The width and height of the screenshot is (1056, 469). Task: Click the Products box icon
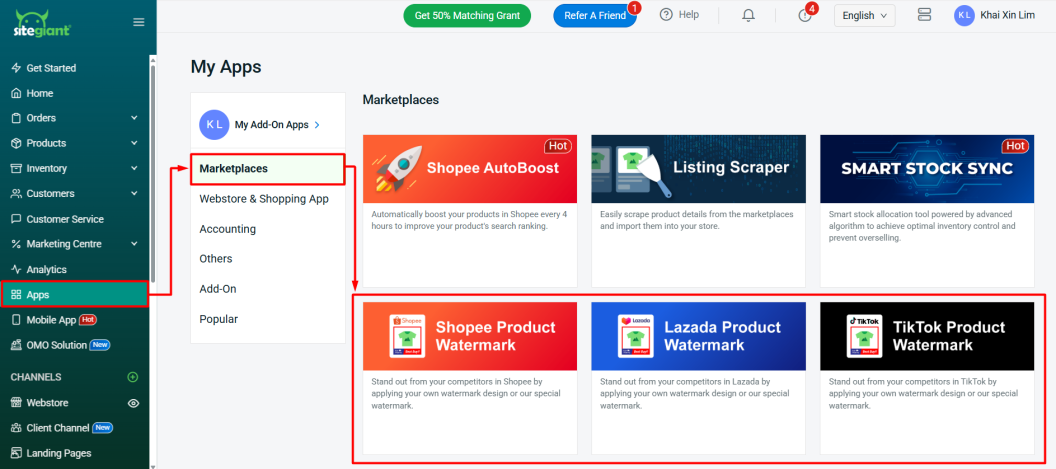(17, 143)
